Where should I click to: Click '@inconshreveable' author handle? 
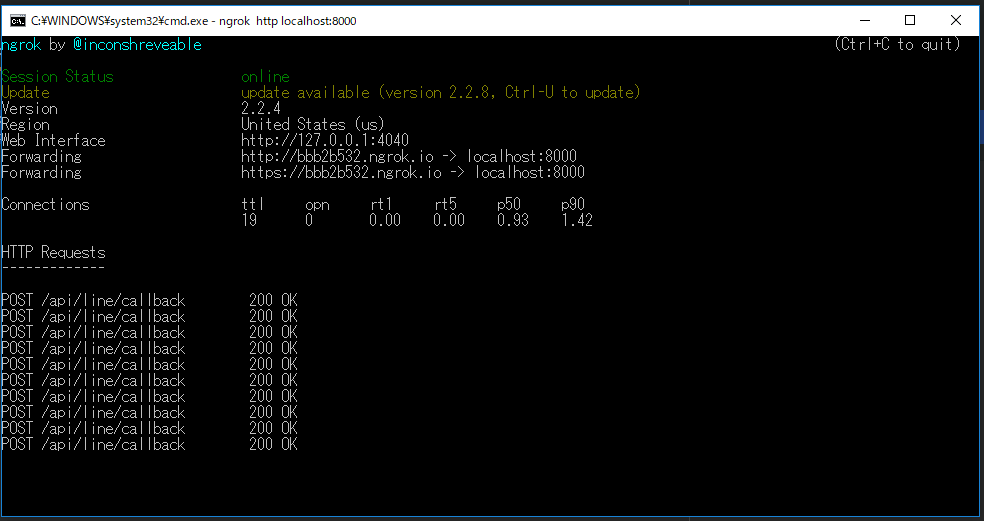click(x=137, y=45)
